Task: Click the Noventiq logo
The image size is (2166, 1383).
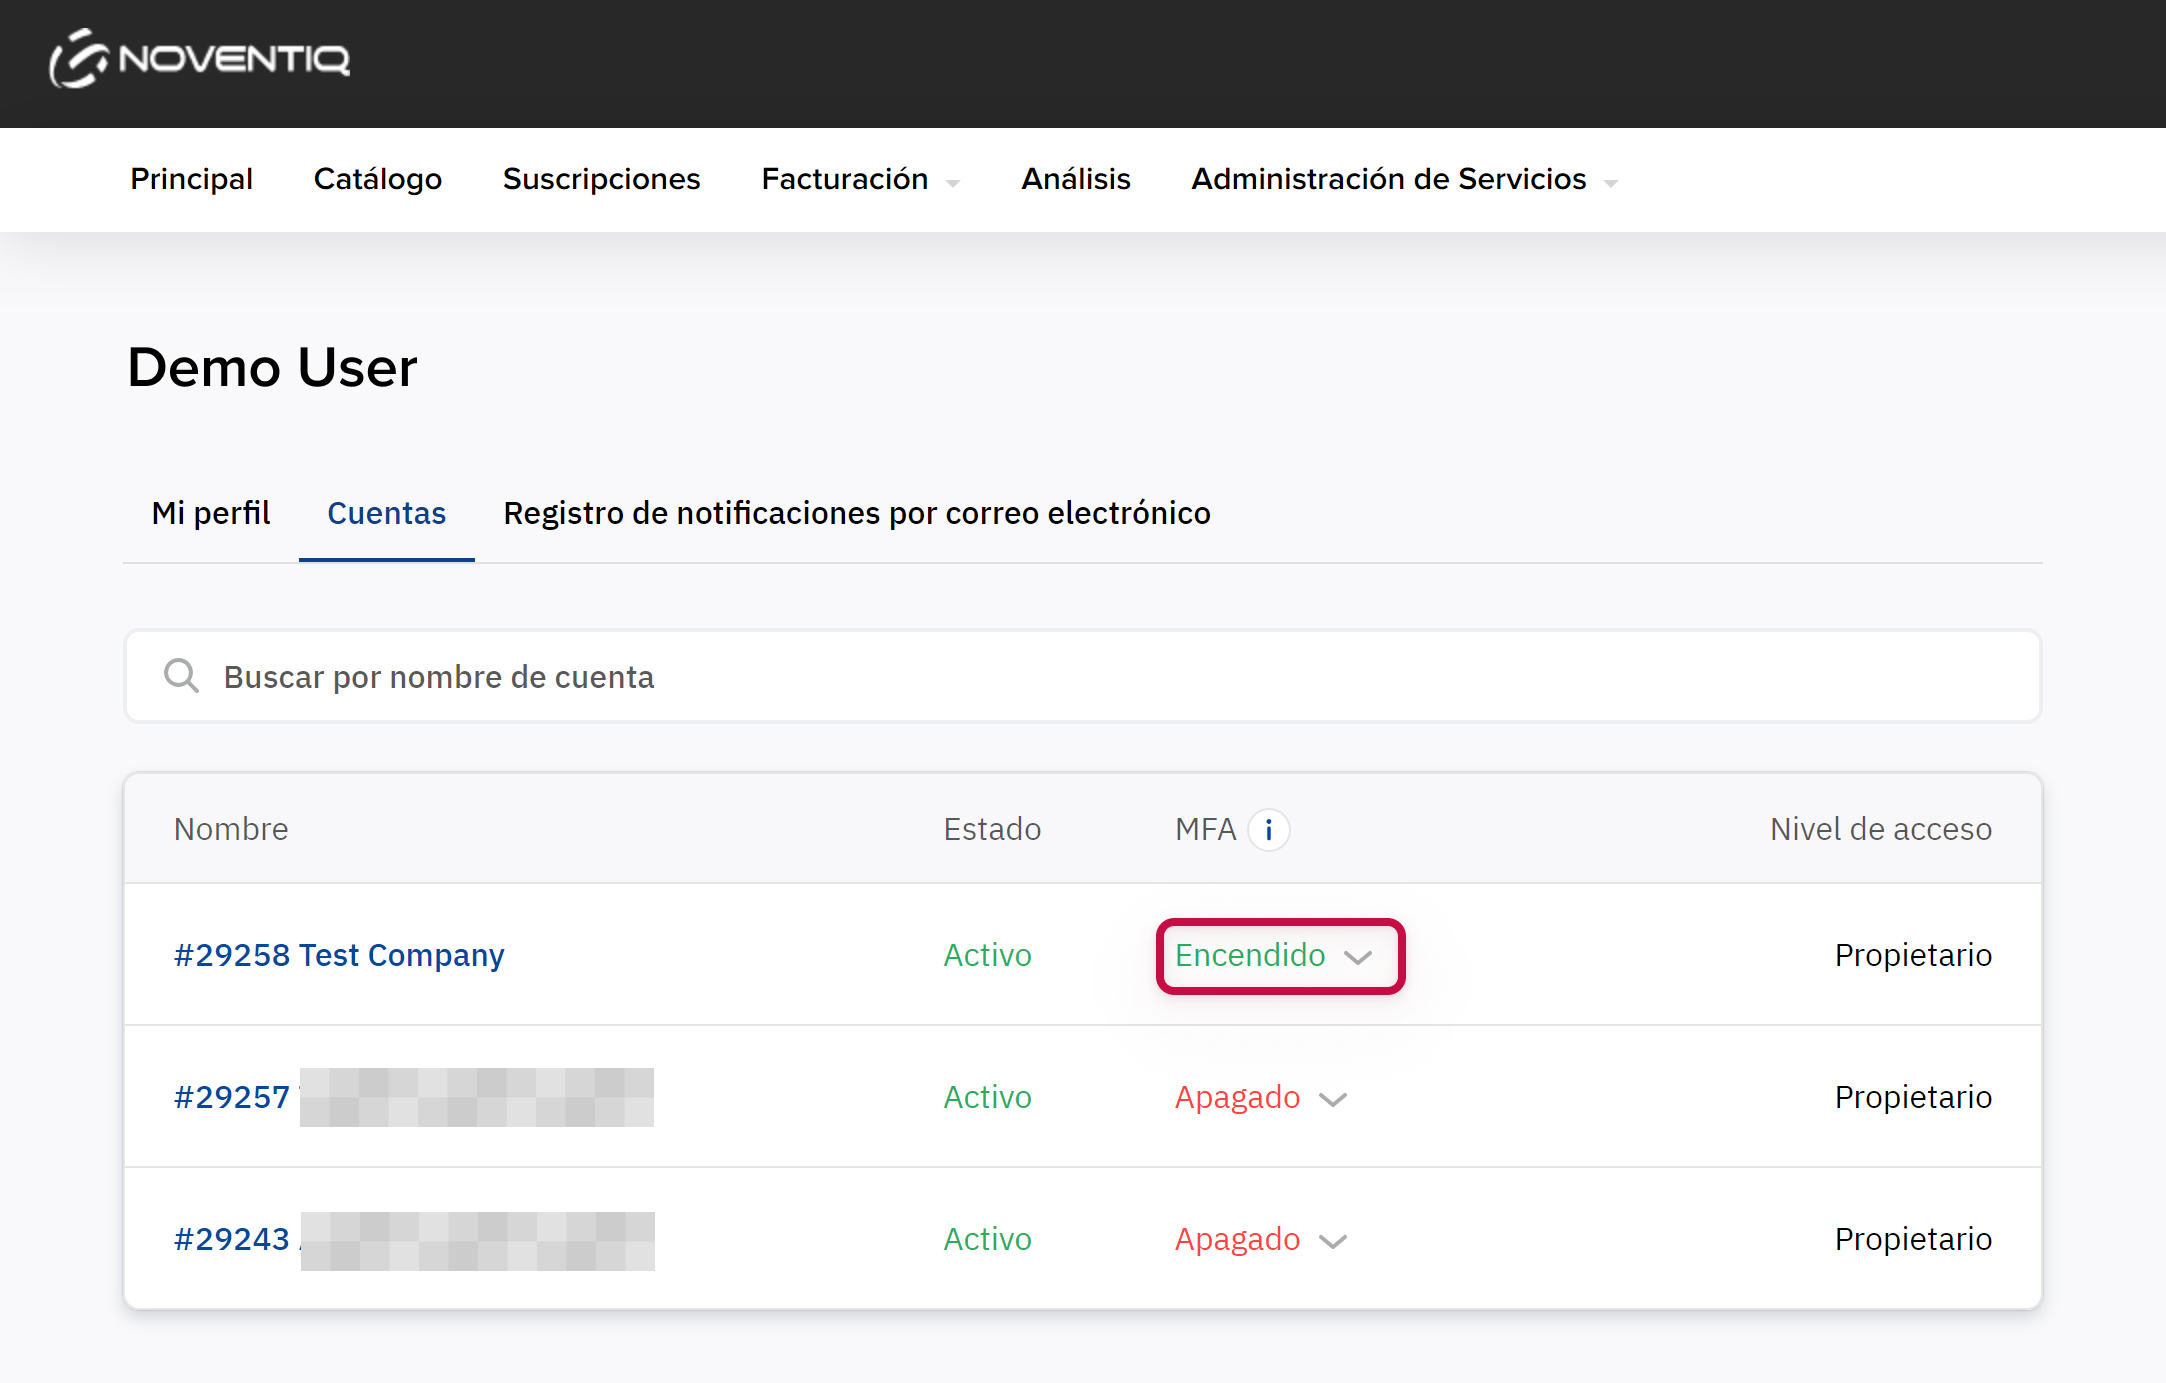Action: point(200,59)
